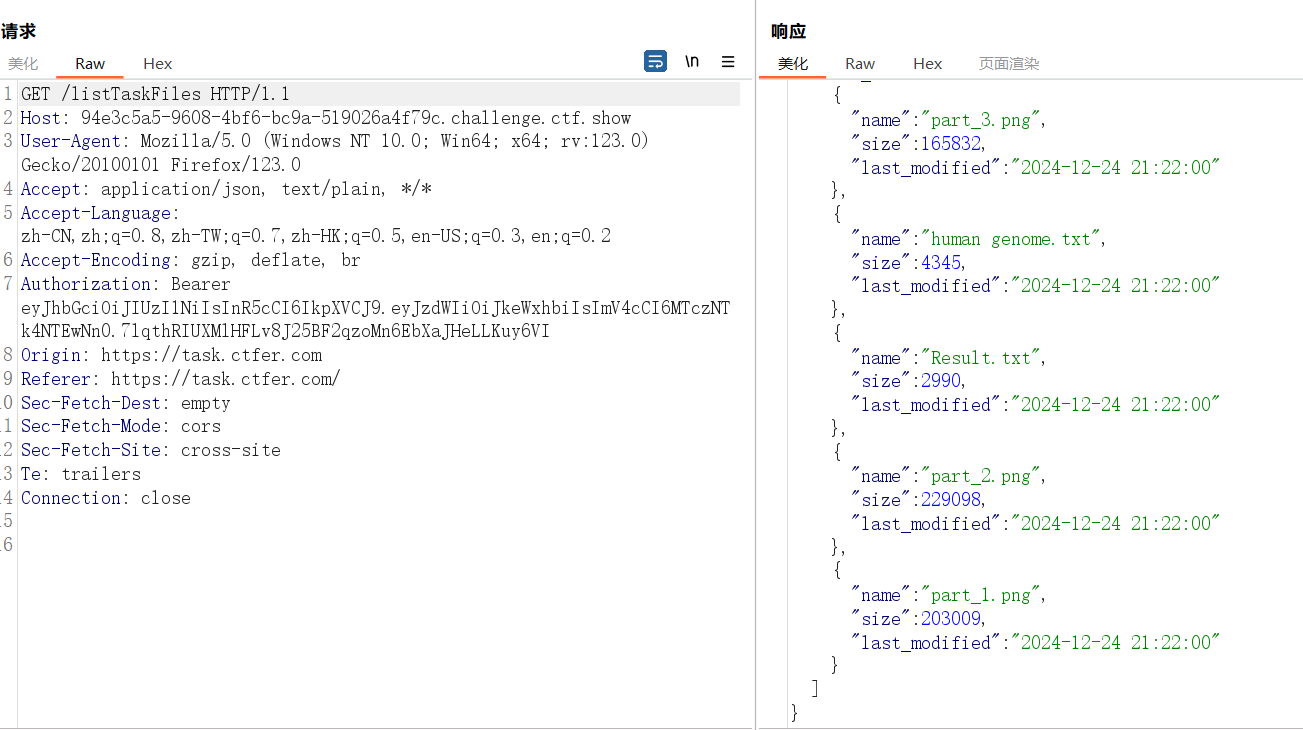Click the JWT token text starting eyJhbGci
The height and width of the screenshot is (730, 1303).
[375, 320]
